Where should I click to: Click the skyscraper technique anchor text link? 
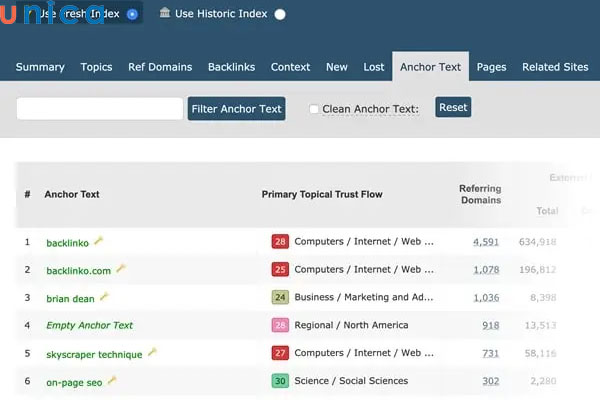click(x=94, y=353)
